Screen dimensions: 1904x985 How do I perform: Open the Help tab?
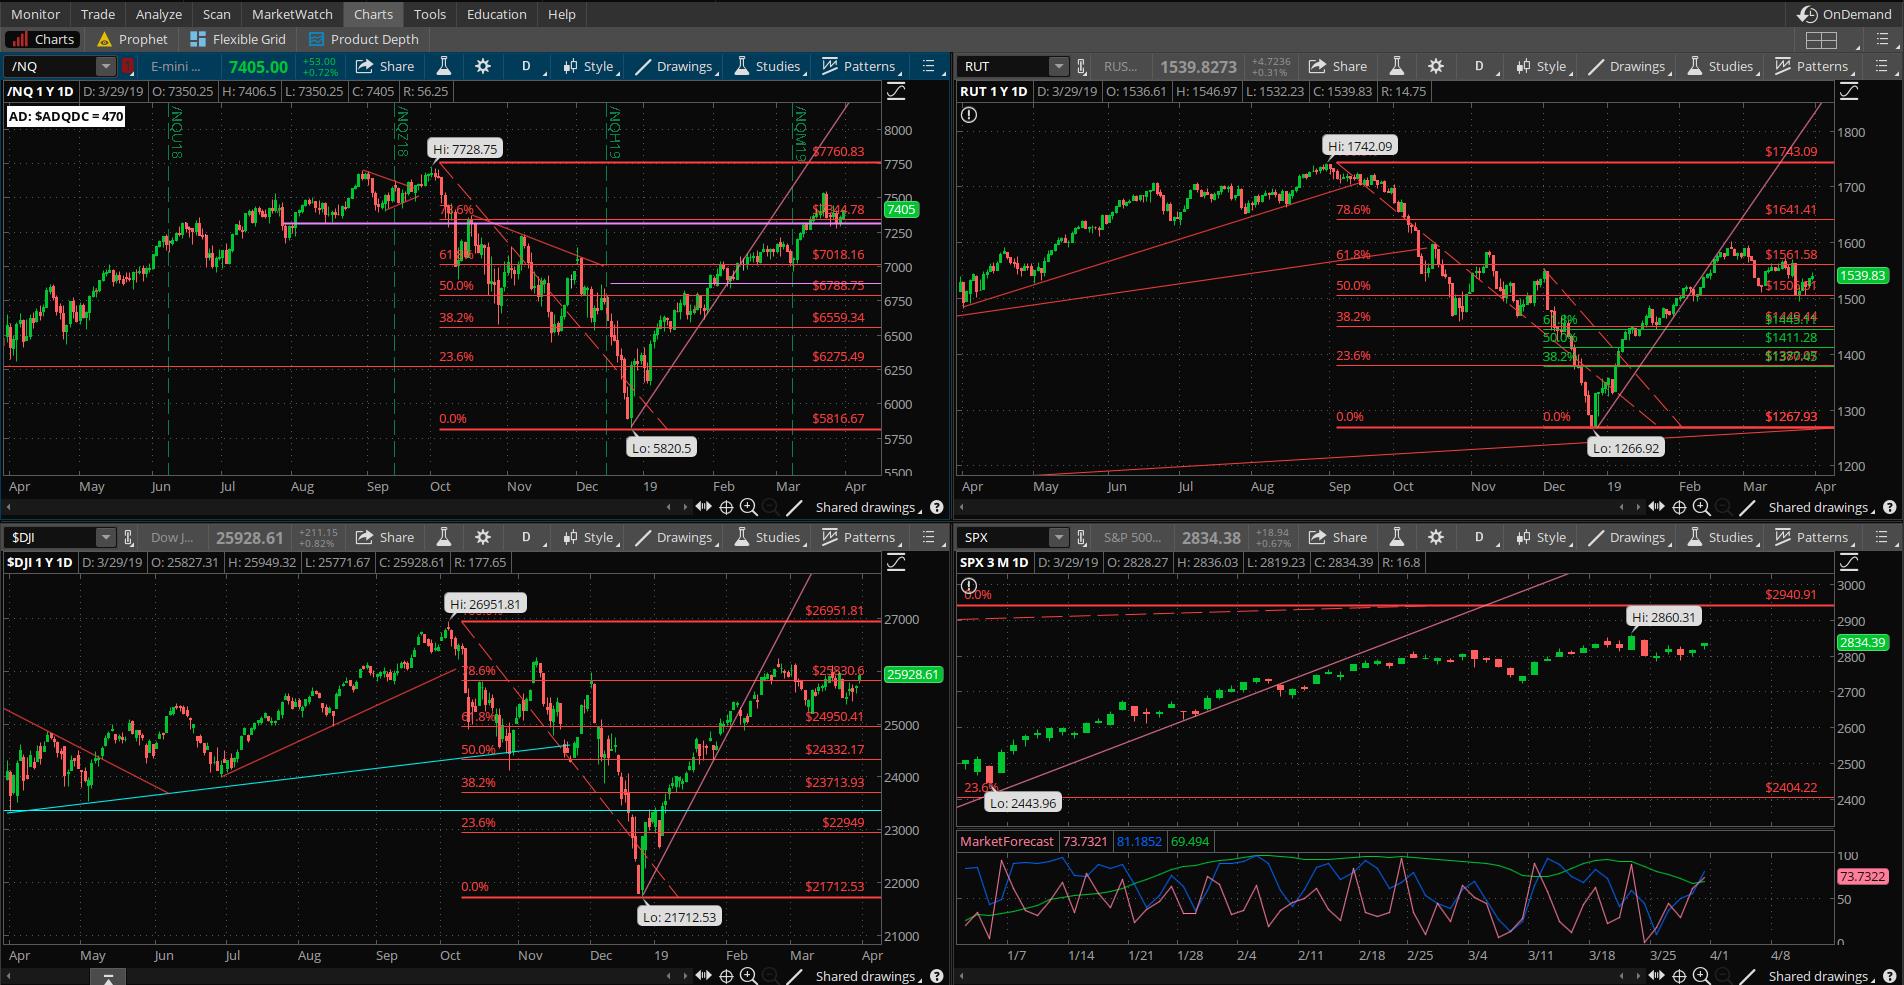point(562,14)
